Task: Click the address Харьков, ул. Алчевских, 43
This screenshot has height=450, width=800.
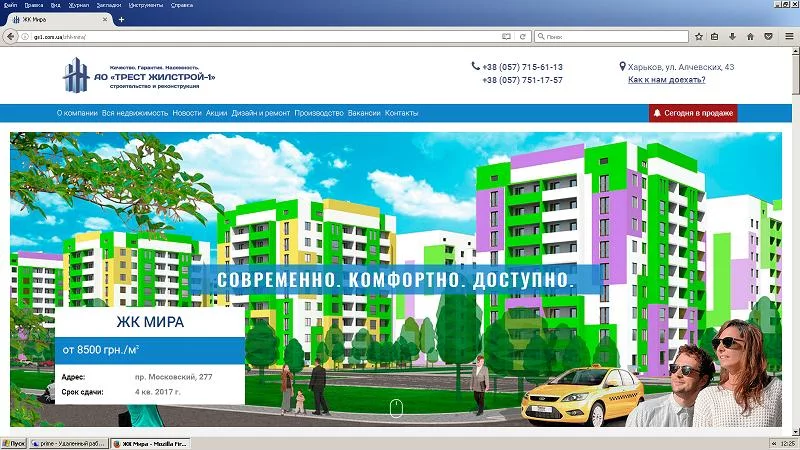Action: (x=681, y=67)
